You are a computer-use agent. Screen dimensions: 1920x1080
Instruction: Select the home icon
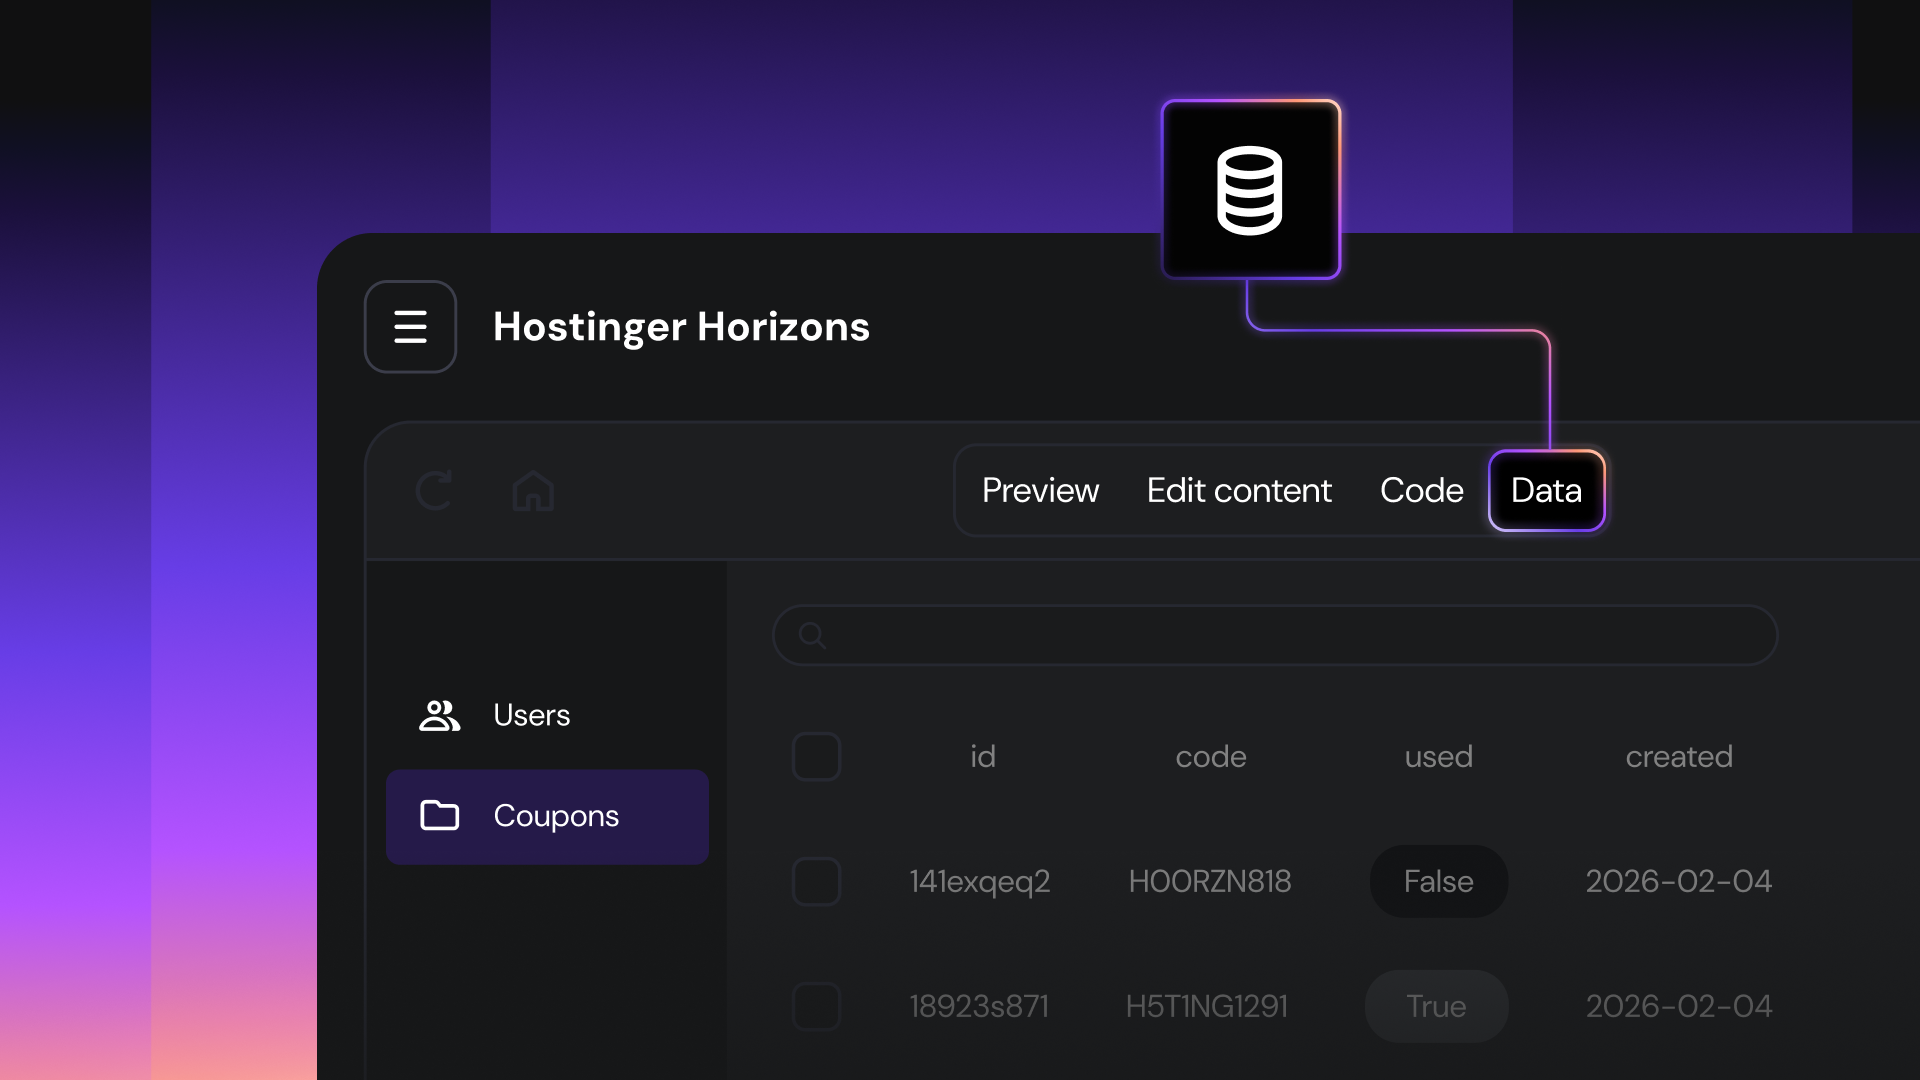pyautogui.click(x=532, y=490)
